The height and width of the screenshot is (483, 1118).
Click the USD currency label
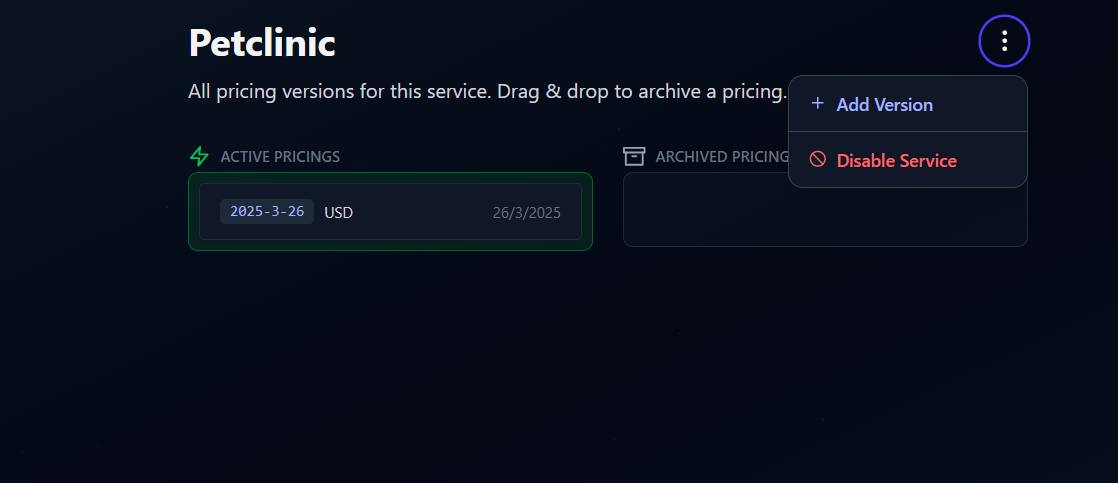coord(338,212)
